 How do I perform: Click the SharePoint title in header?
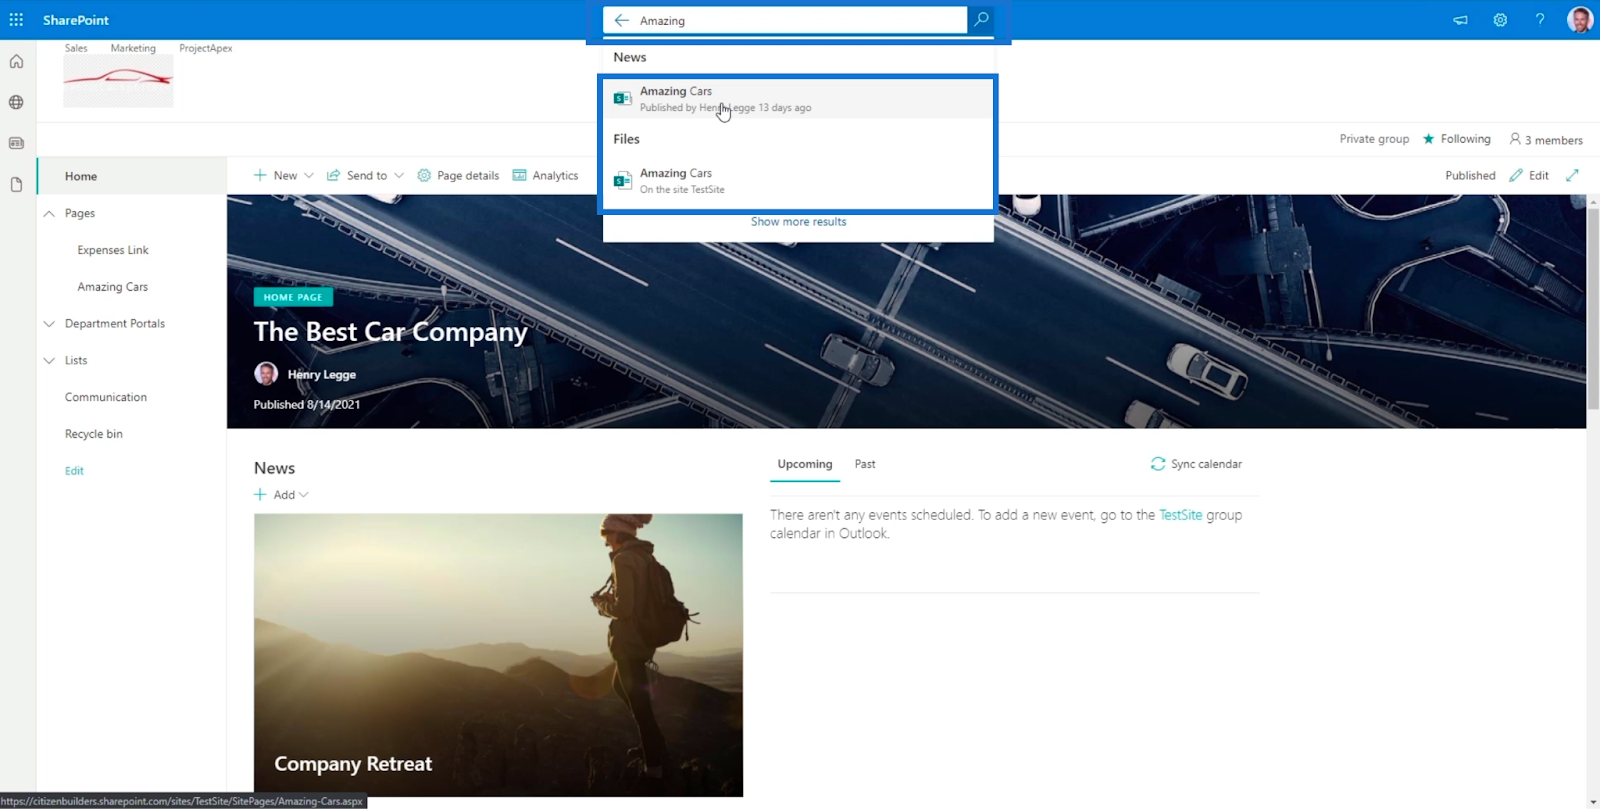pos(76,20)
